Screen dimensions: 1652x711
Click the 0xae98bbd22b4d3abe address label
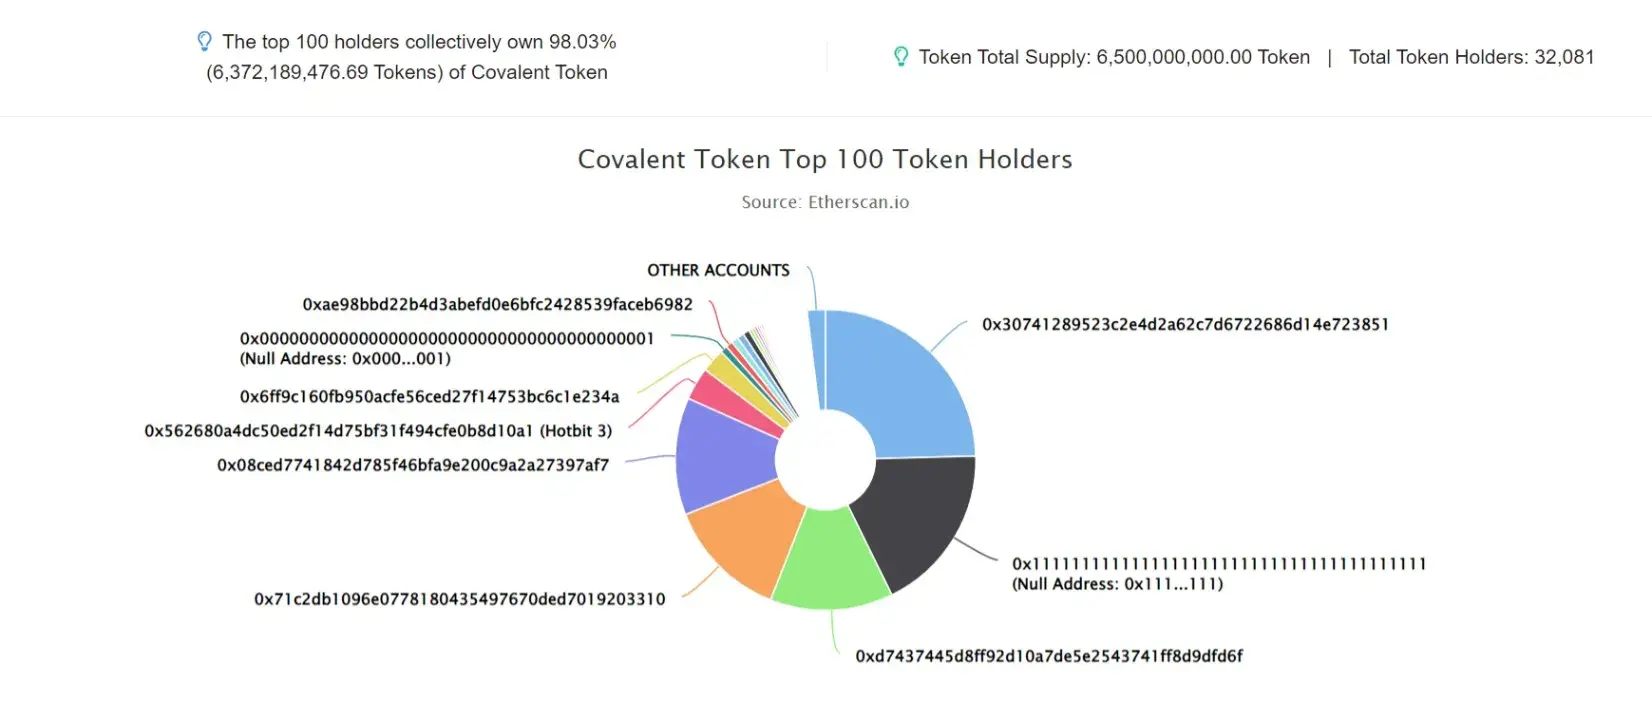point(497,304)
